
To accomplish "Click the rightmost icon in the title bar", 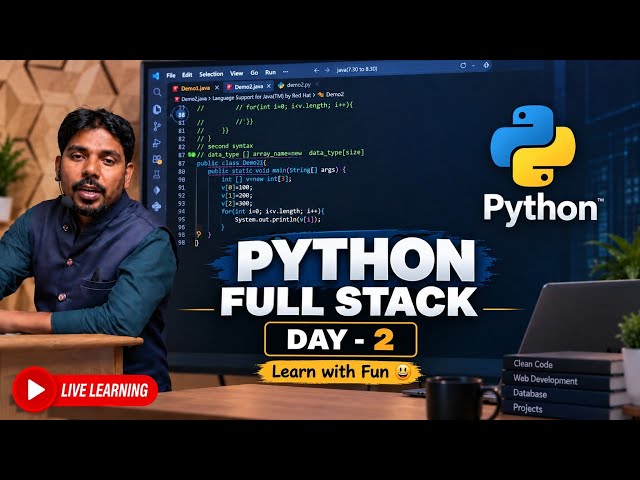I will pyautogui.click(x=486, y=65).
